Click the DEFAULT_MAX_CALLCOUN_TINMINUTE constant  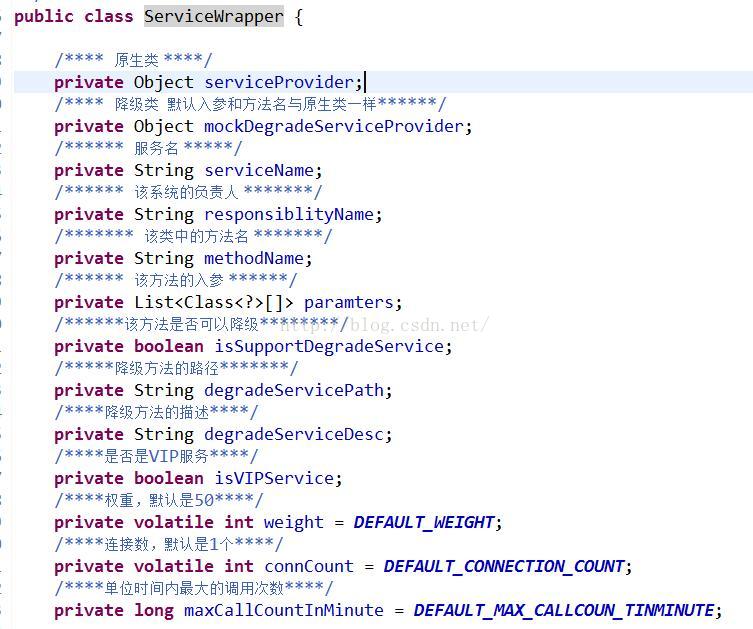point(564,610)
